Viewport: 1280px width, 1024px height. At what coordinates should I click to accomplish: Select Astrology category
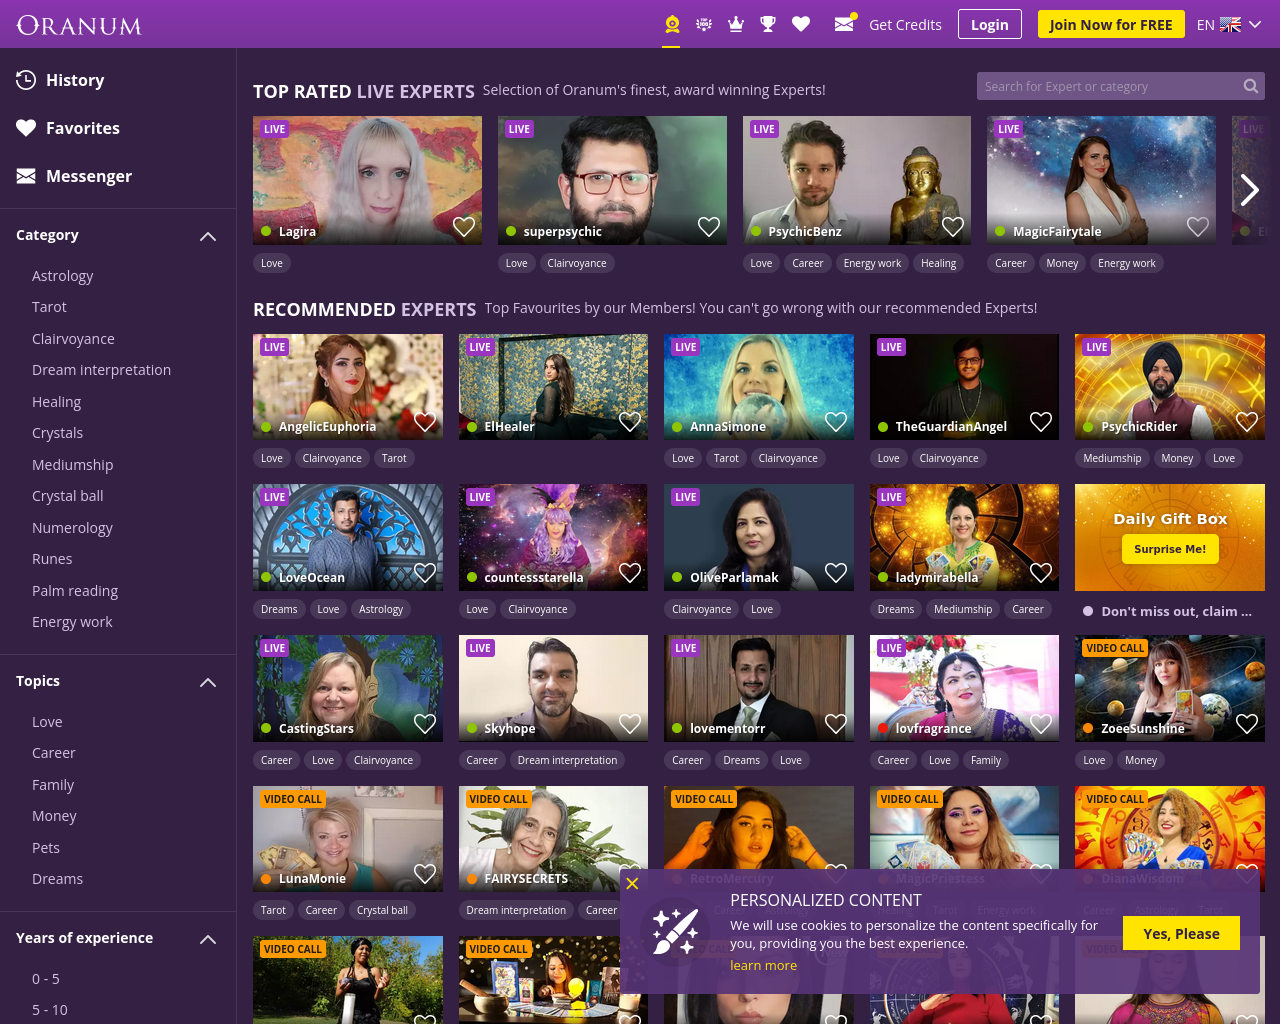pos(62,276)
